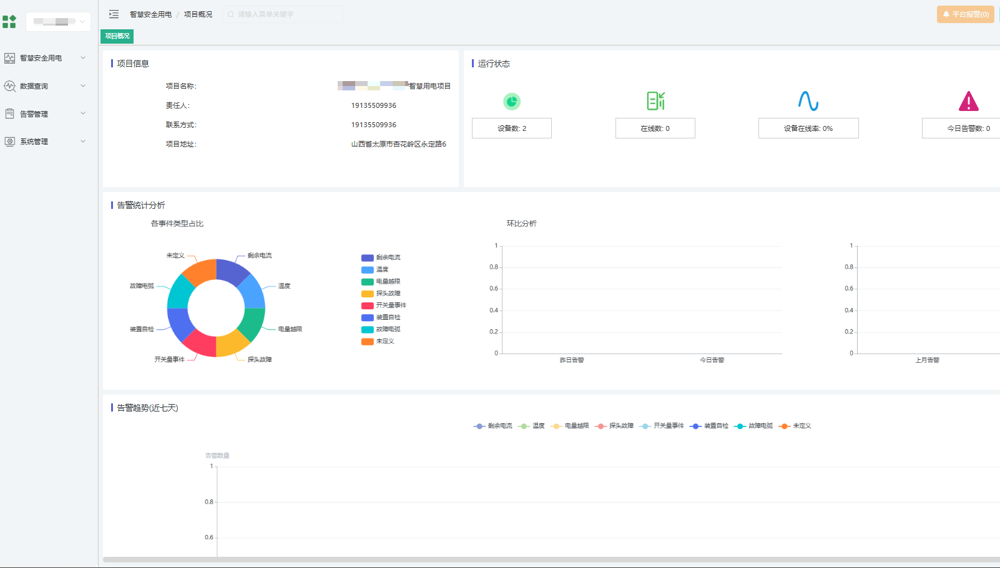Image resolution: width=1000 pixels, height=568 pixels.
Task: Click the red 开关量事件 pie slice
Action: click(x=196, y=344)
